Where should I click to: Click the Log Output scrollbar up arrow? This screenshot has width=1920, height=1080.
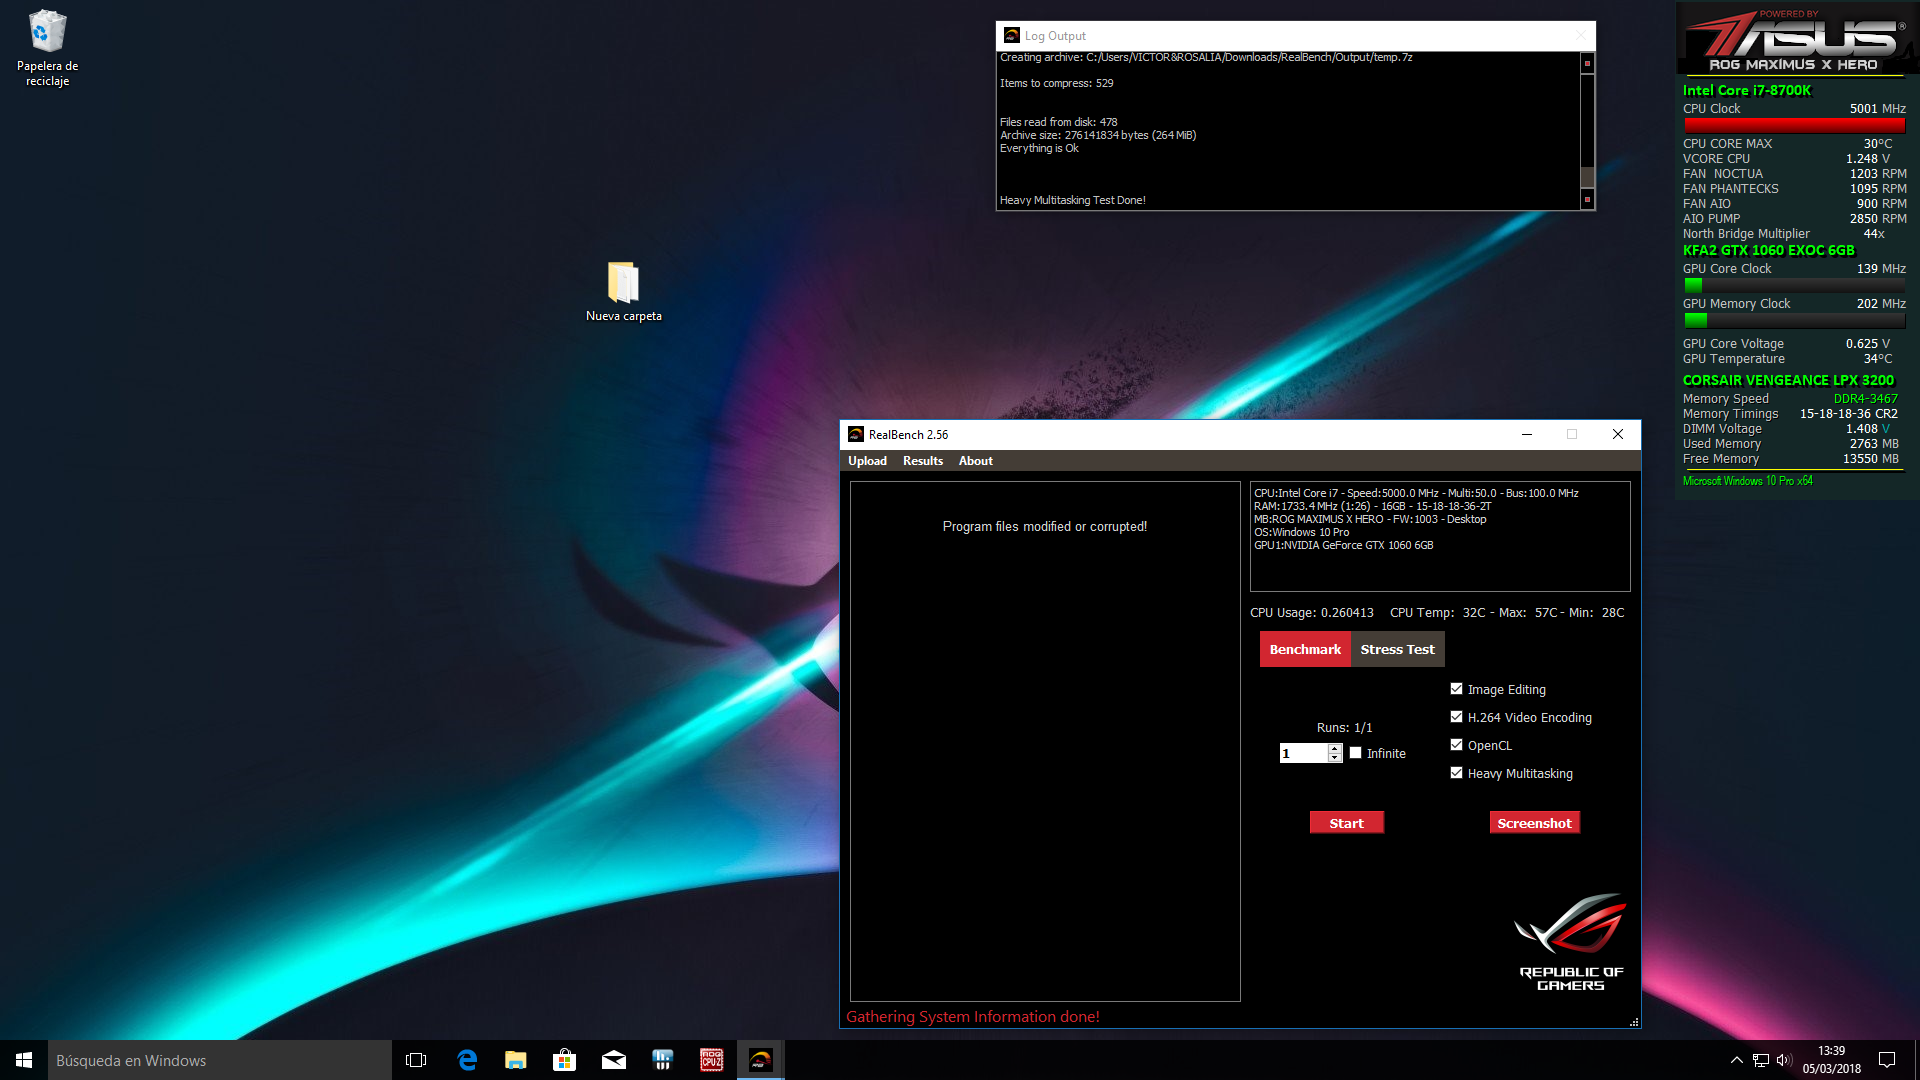[x=1587, y=64]
